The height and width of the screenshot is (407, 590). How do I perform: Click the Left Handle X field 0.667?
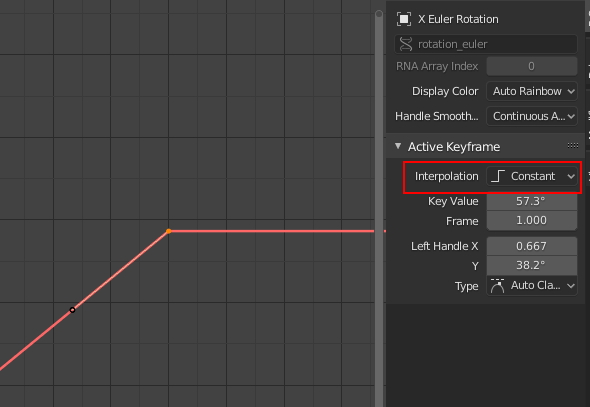click(x=532, y=246)
